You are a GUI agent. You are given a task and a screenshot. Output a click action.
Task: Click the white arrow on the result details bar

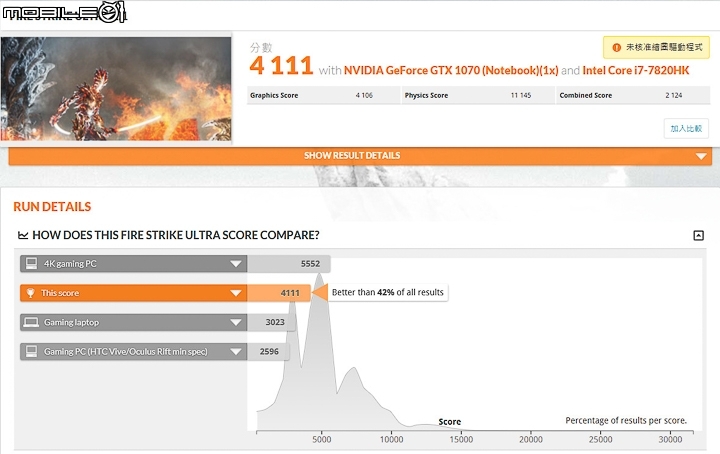coord(701,157)
